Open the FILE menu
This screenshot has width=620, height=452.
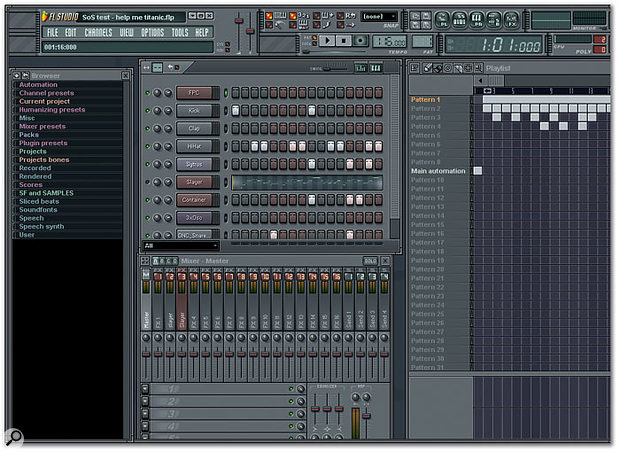(53, 32)
